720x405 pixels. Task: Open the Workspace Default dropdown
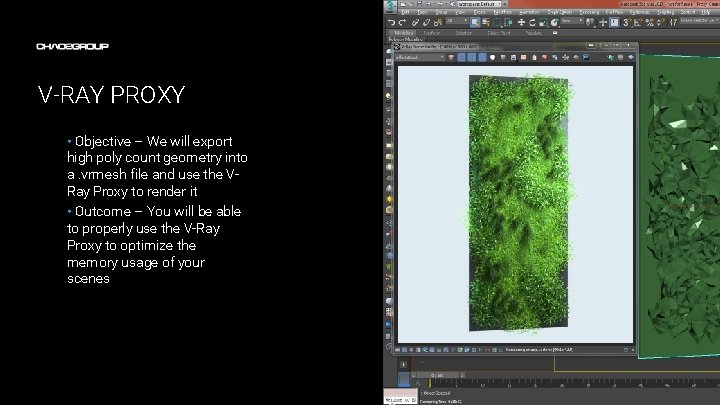point(481,4)
